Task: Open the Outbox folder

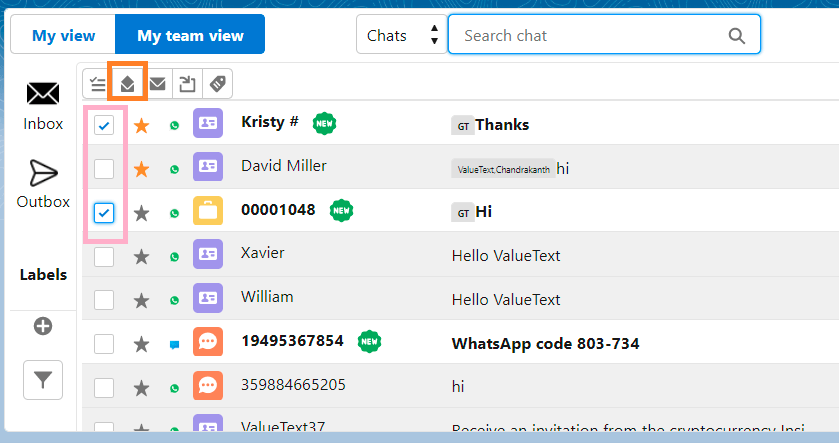Action: tap(43, 184)
